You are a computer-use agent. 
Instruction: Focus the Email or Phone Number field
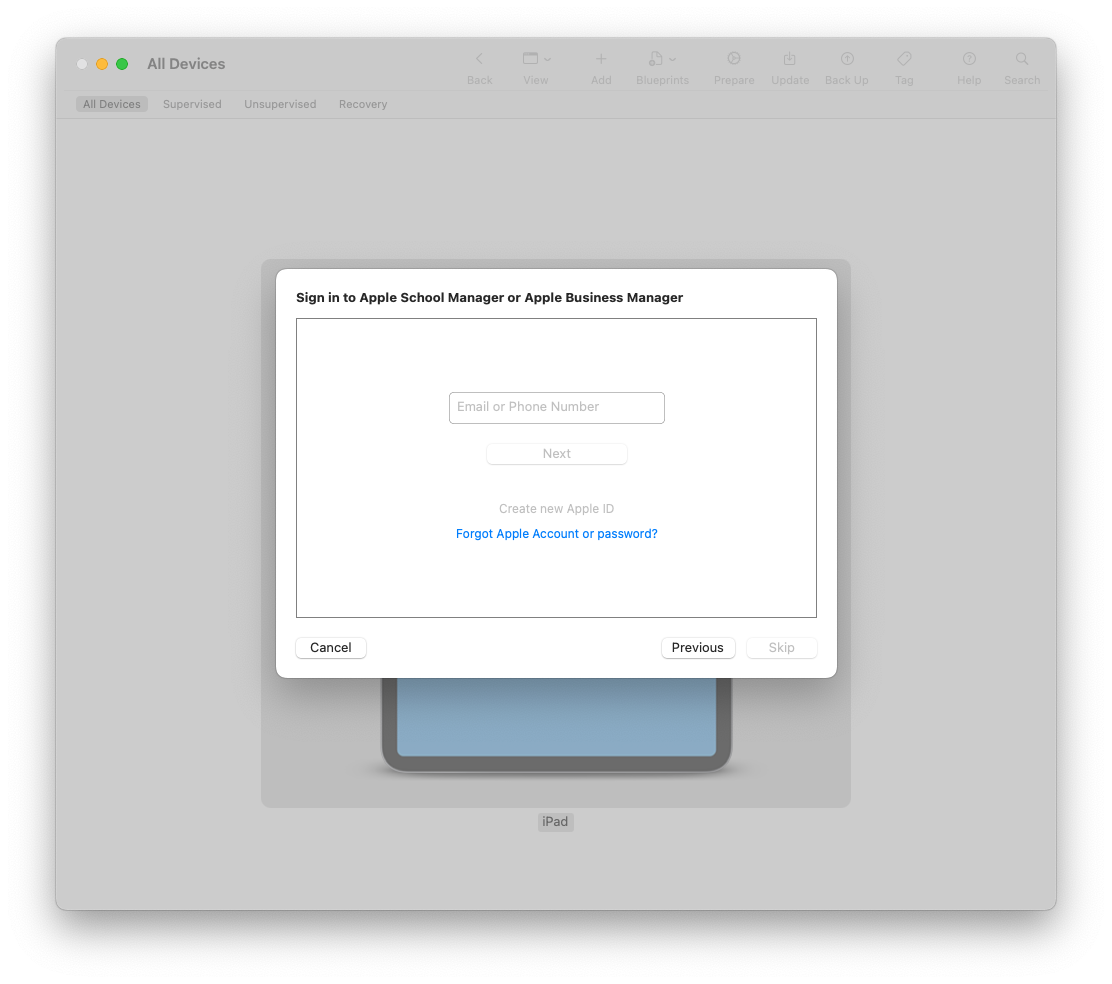pos(557,408)
